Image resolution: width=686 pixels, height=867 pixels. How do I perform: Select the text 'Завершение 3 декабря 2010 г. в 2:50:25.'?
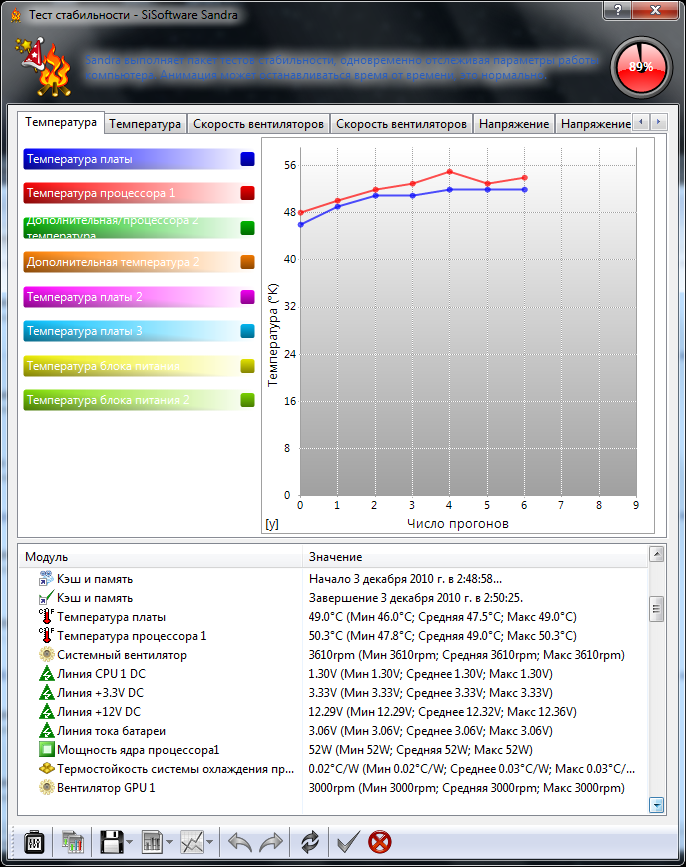pyautogui.click(x=416, y=598)
